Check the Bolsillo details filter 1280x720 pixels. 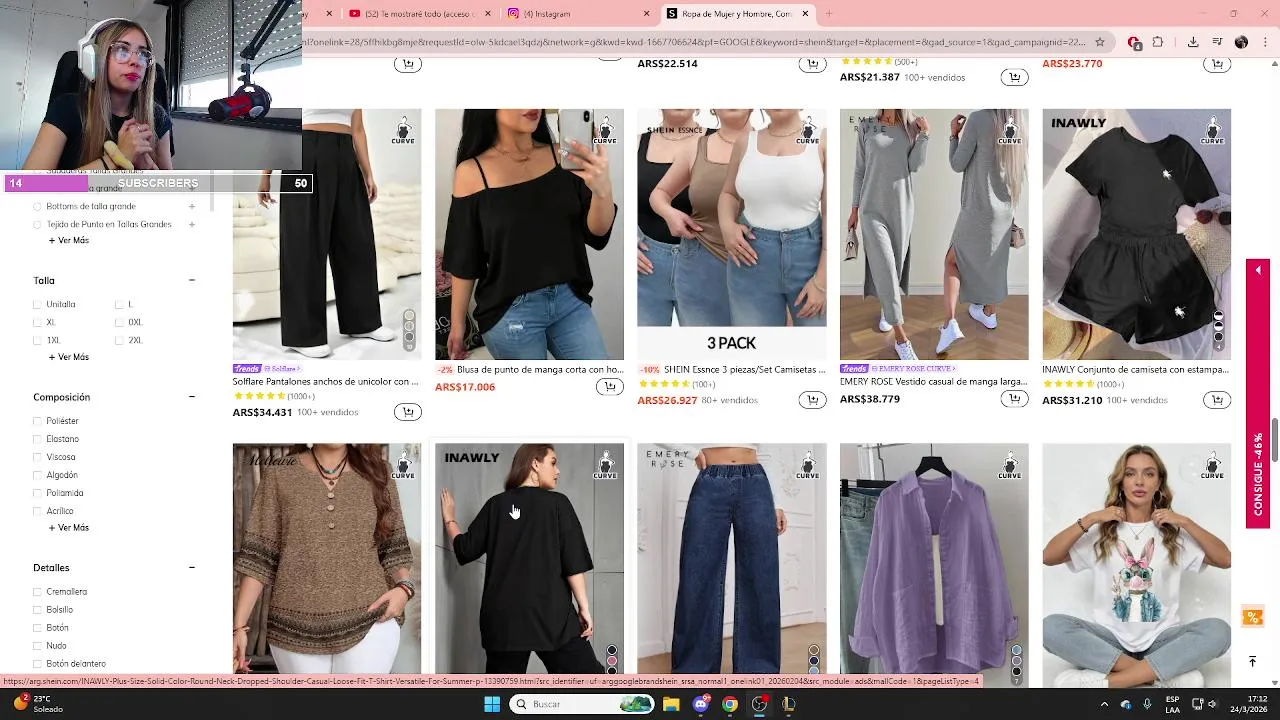38,610
